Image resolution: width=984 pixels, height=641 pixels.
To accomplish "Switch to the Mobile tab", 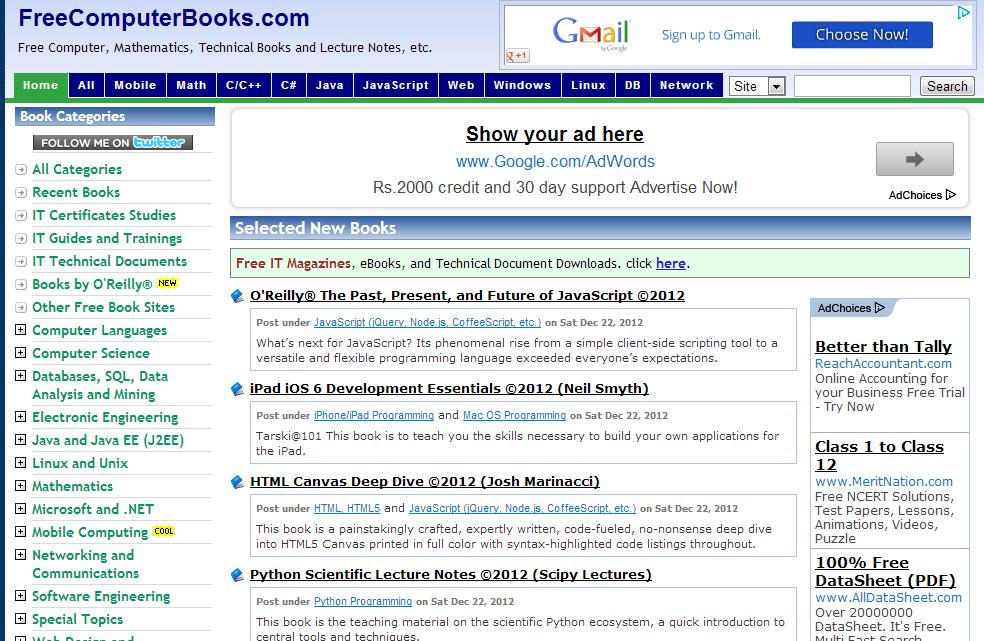I will (136, 85).
